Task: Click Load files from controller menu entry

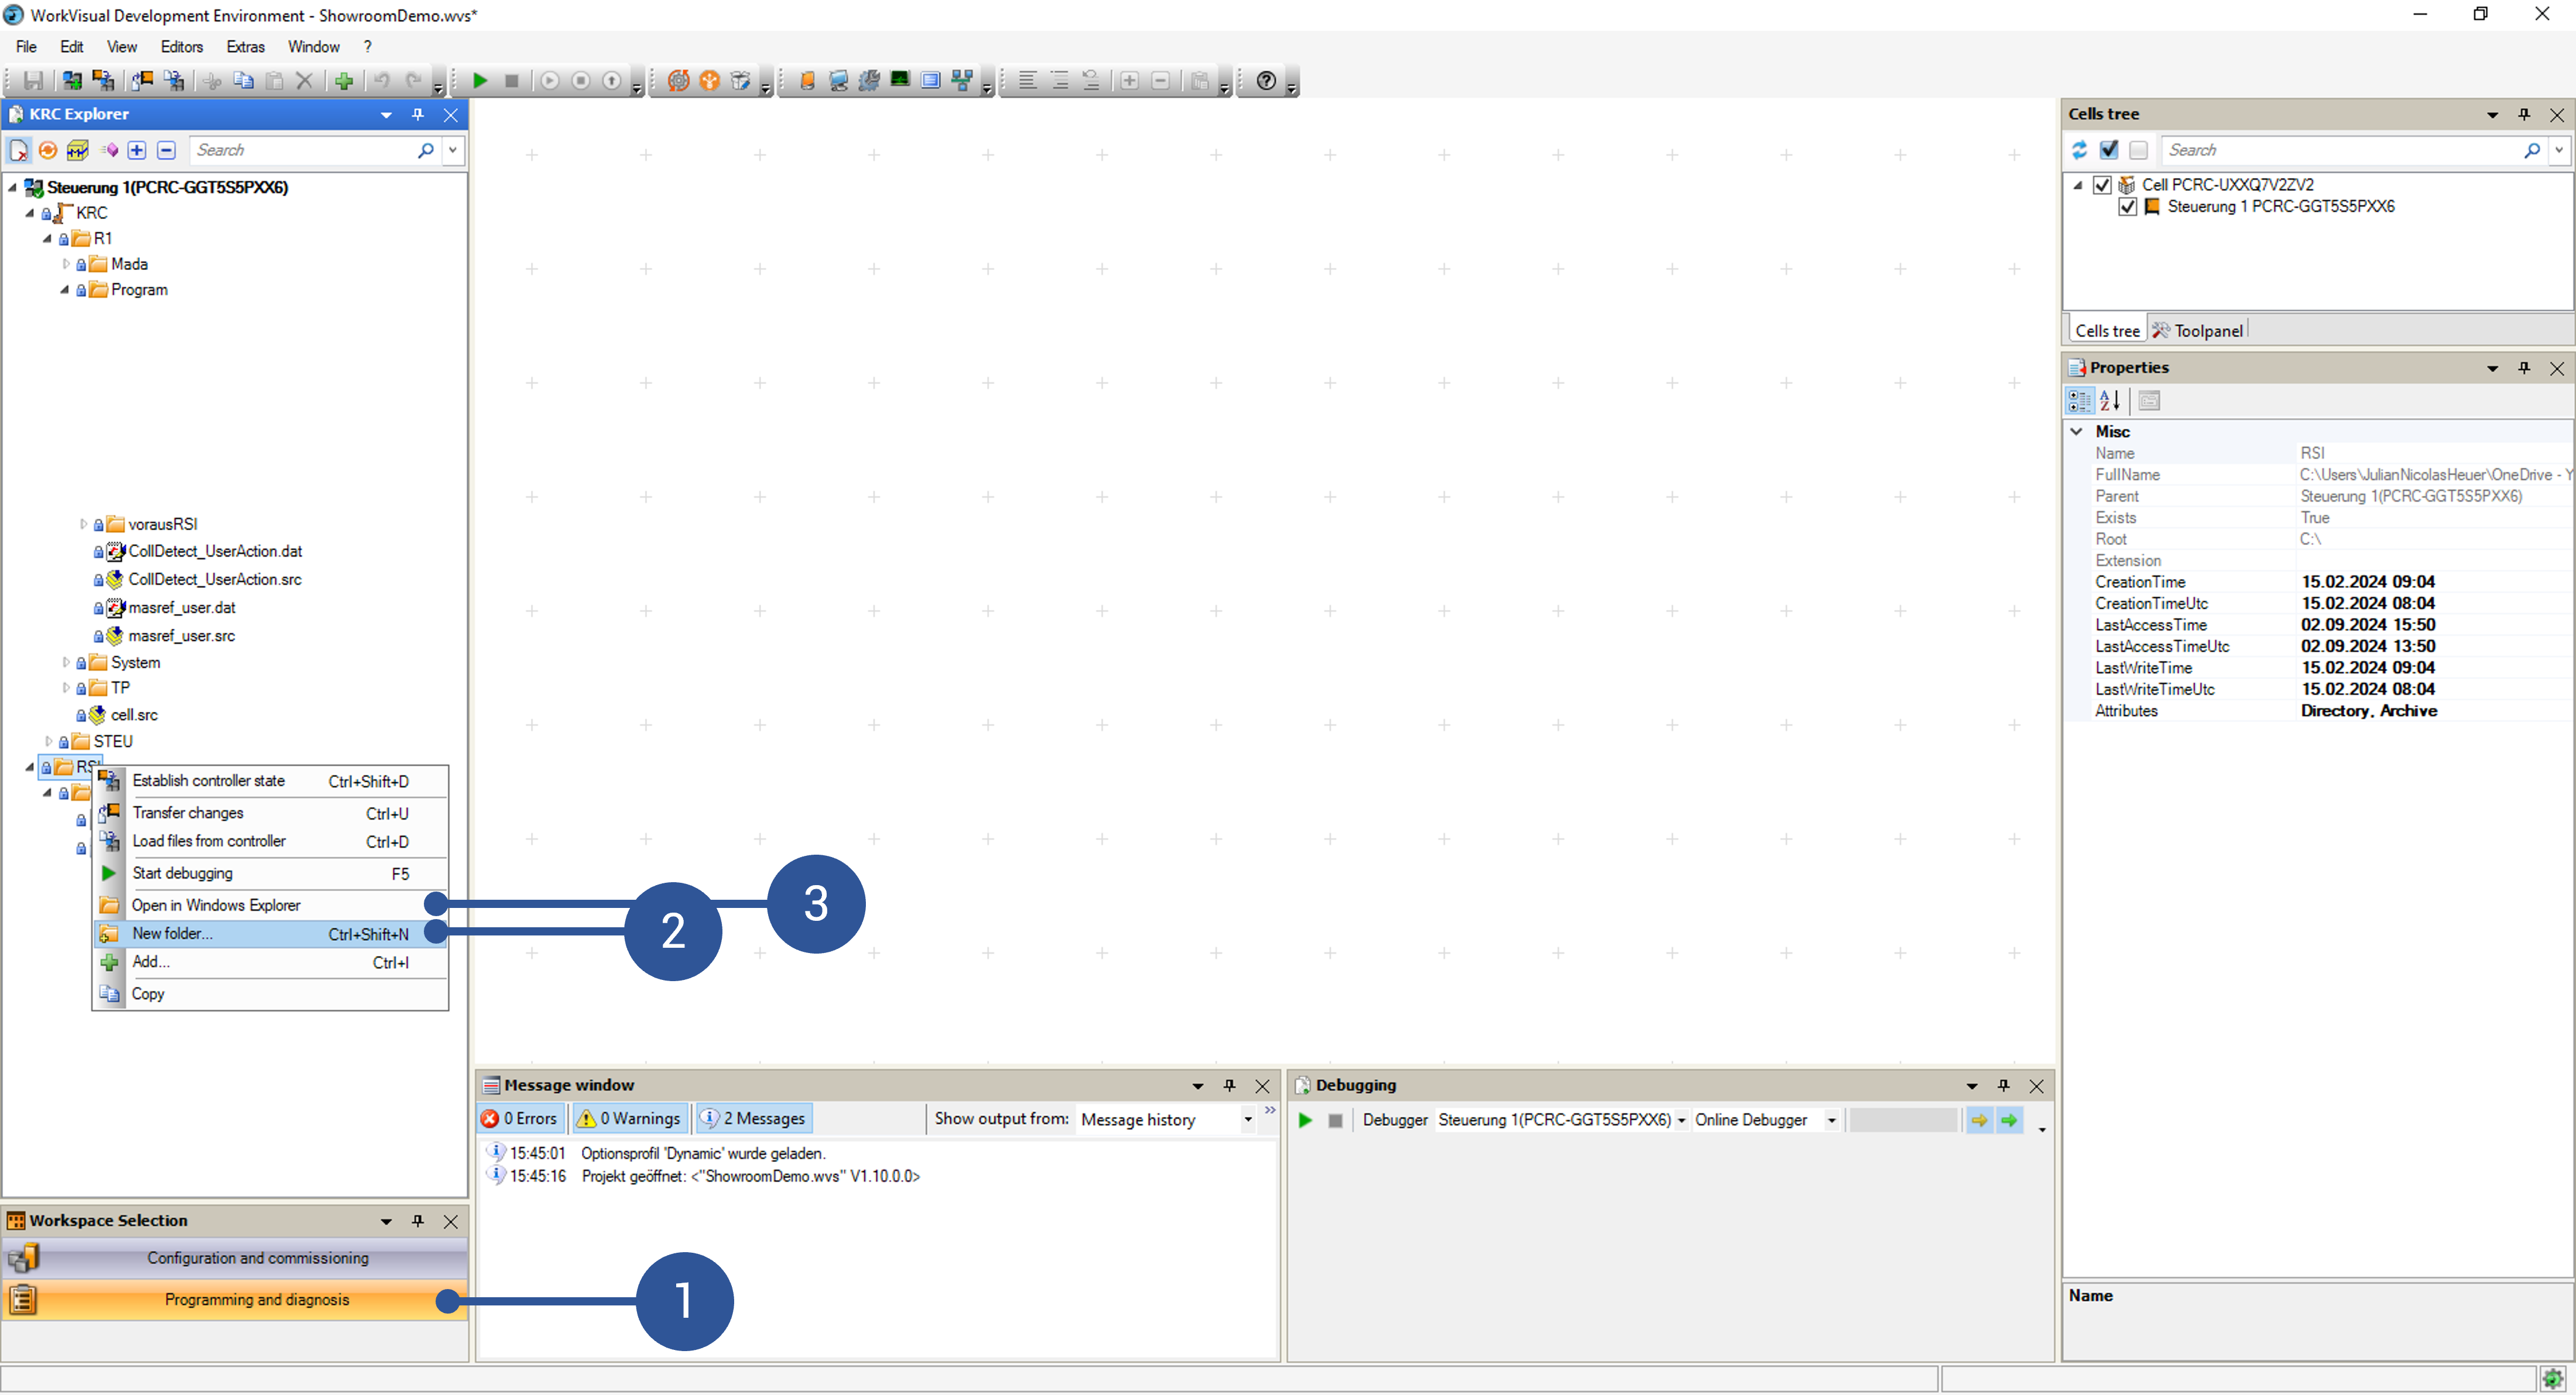Action: (x=271, y=842)
